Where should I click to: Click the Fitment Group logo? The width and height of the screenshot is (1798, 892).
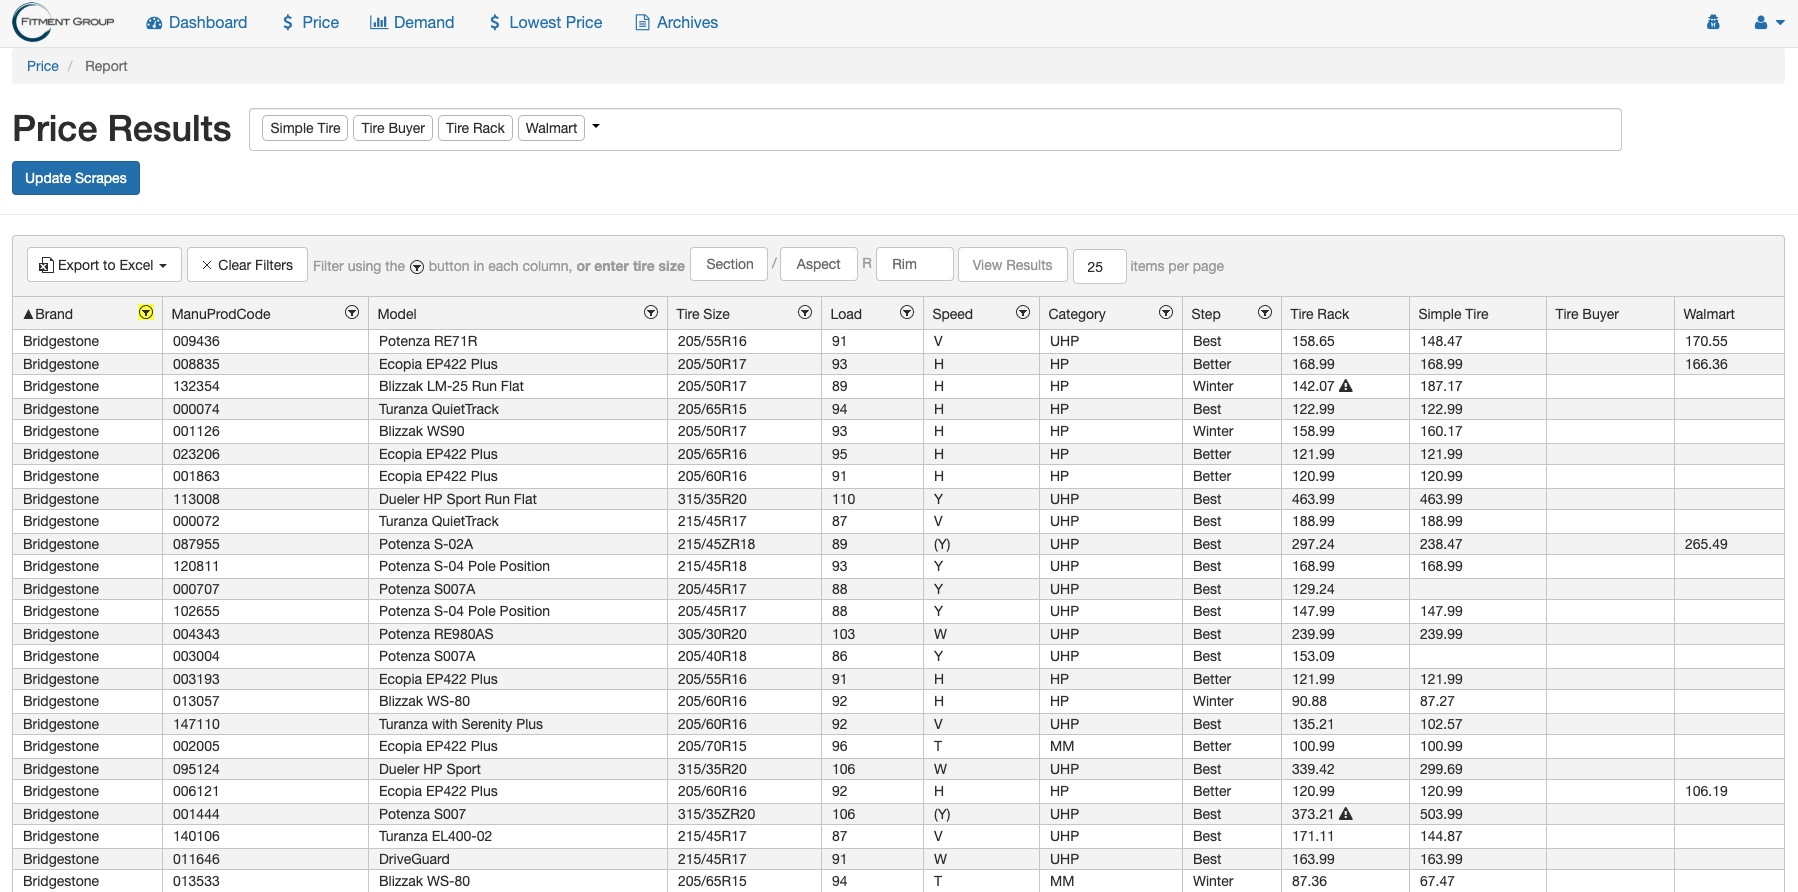click(64, 22)
